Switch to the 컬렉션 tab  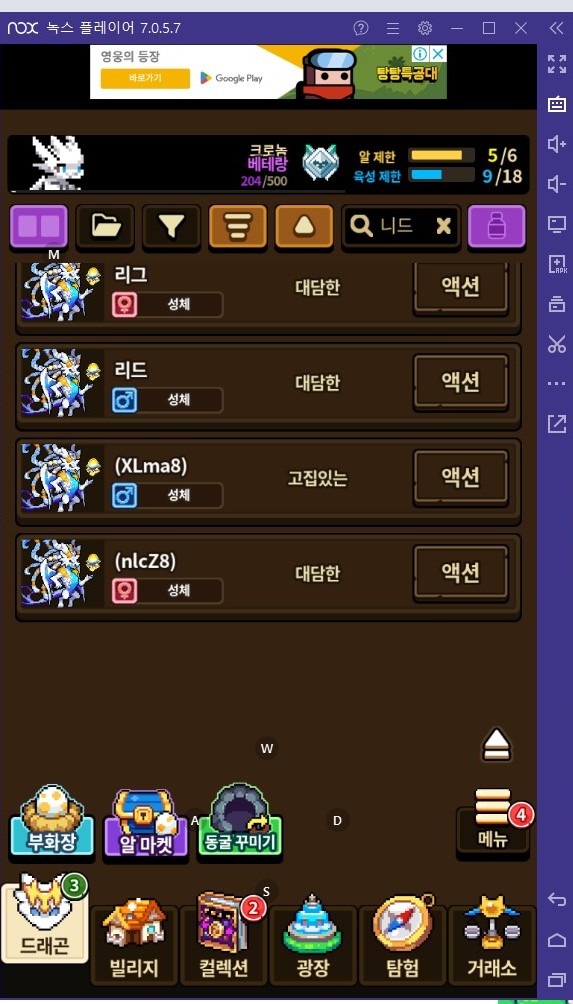[x=224, y=944]
